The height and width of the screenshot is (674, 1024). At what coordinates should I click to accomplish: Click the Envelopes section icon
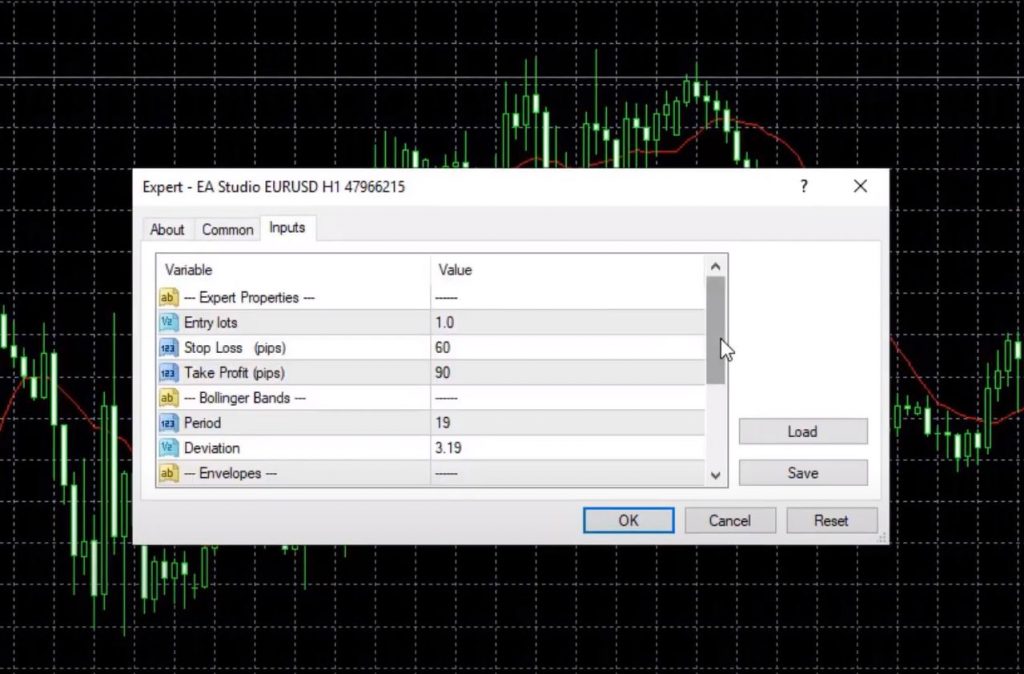coord(169,473)
